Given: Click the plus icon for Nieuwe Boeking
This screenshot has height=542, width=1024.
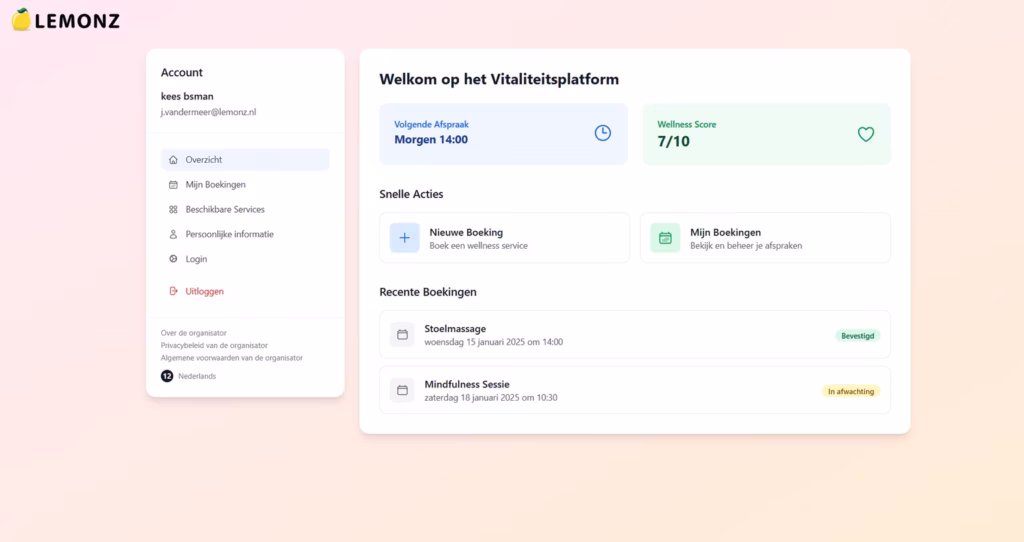Looking at the screenshot, I should 404,238.
